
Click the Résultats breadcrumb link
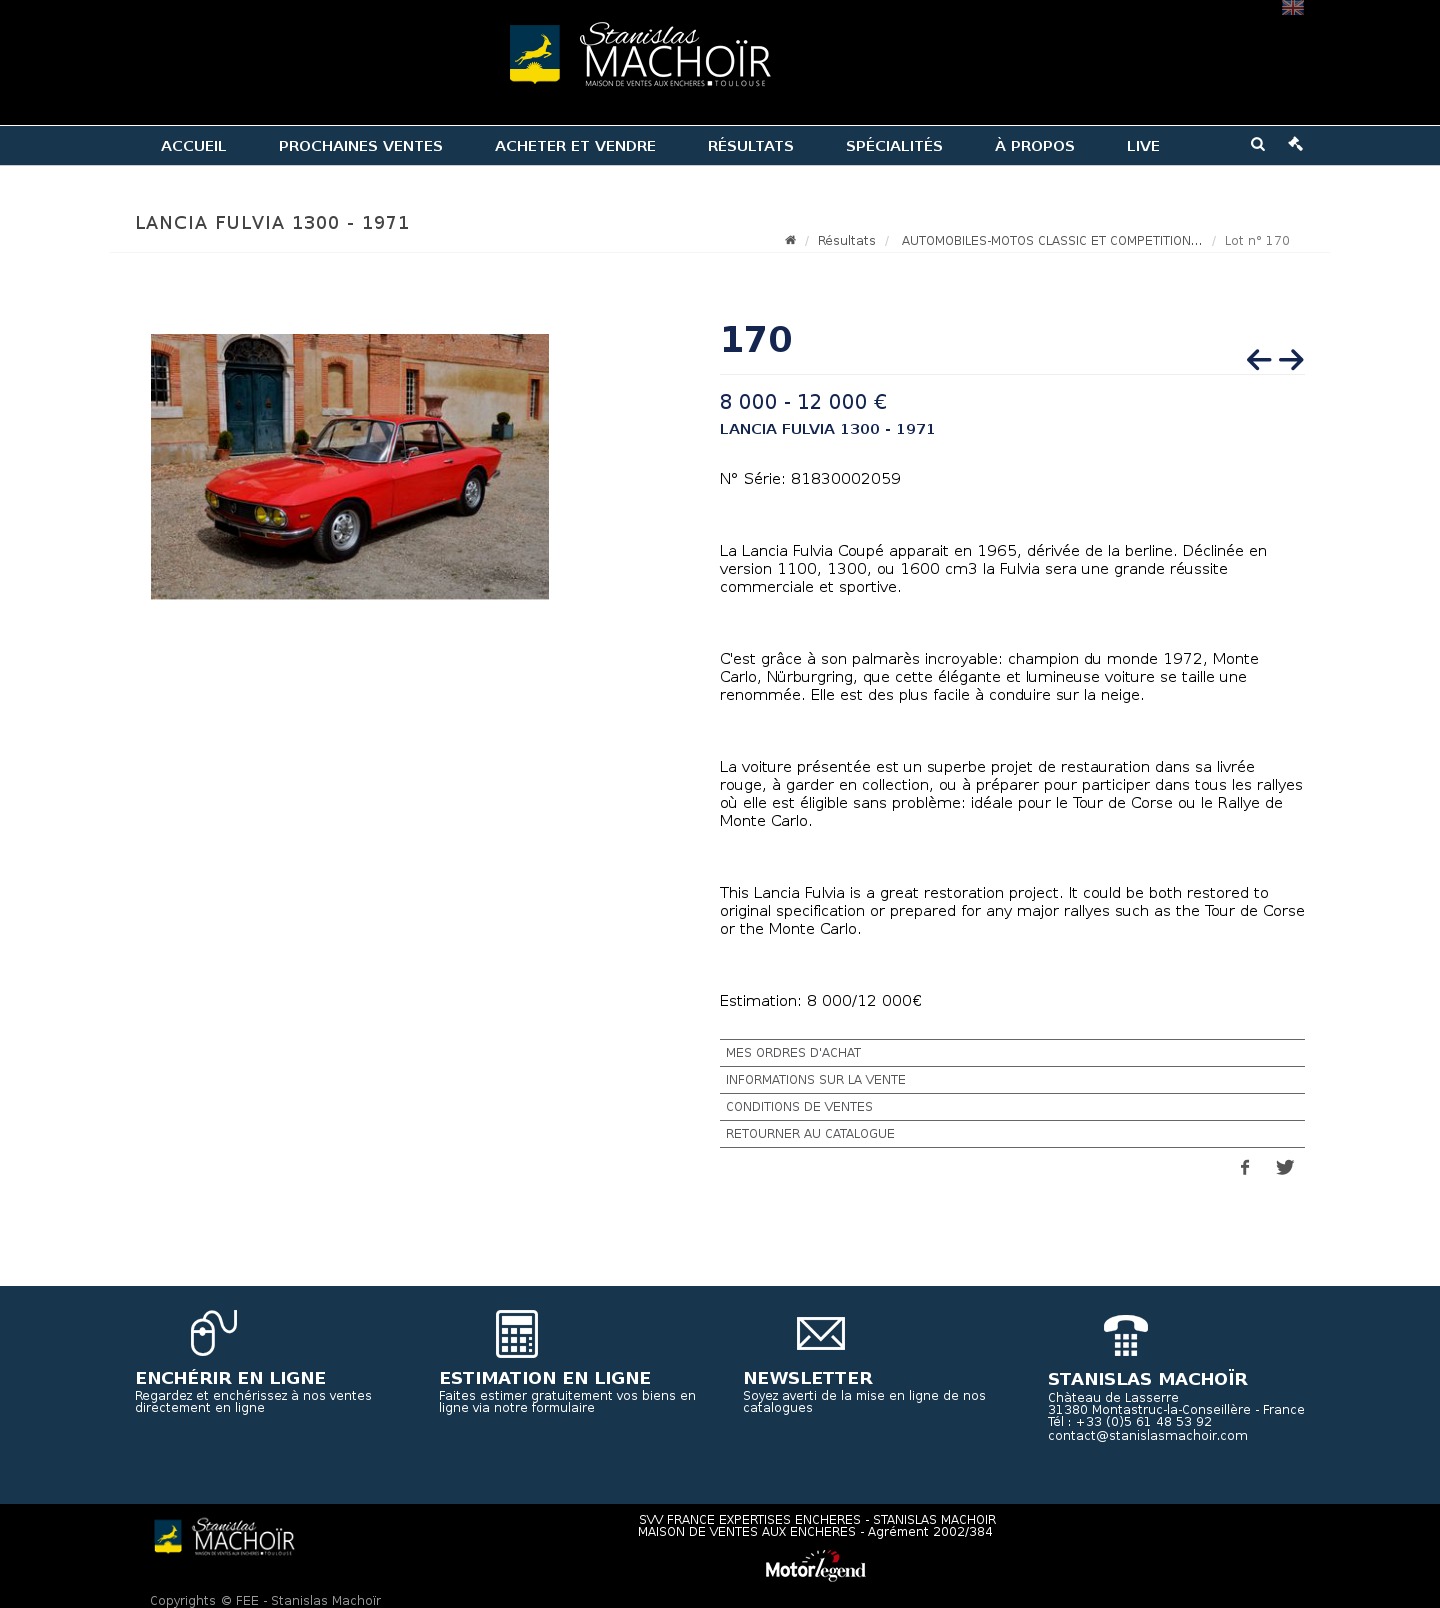click(846, 241)
